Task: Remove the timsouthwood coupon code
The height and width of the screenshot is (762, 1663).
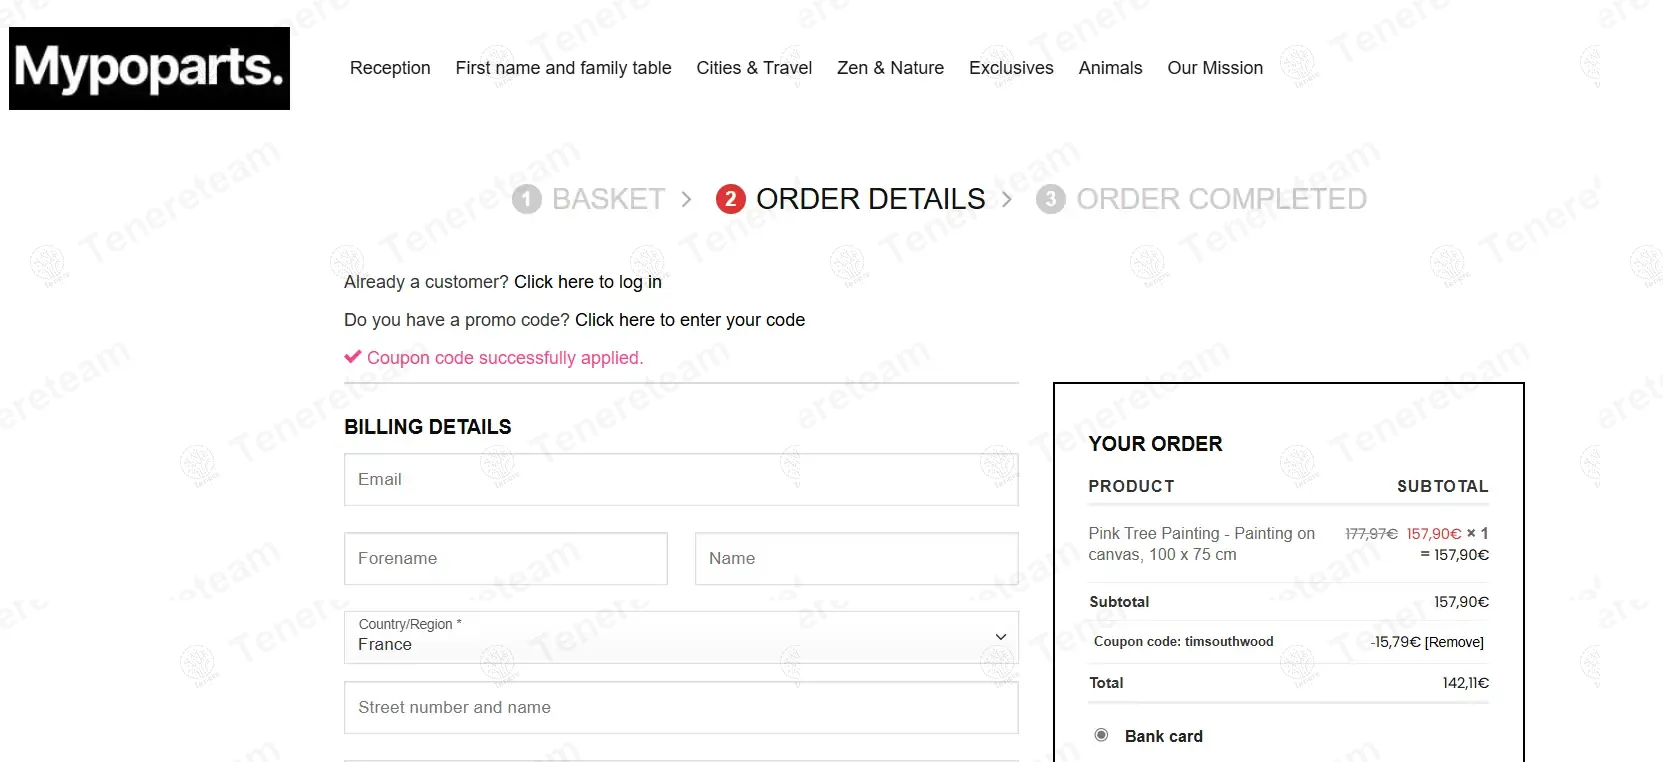Action: [x=1454, y=642]
